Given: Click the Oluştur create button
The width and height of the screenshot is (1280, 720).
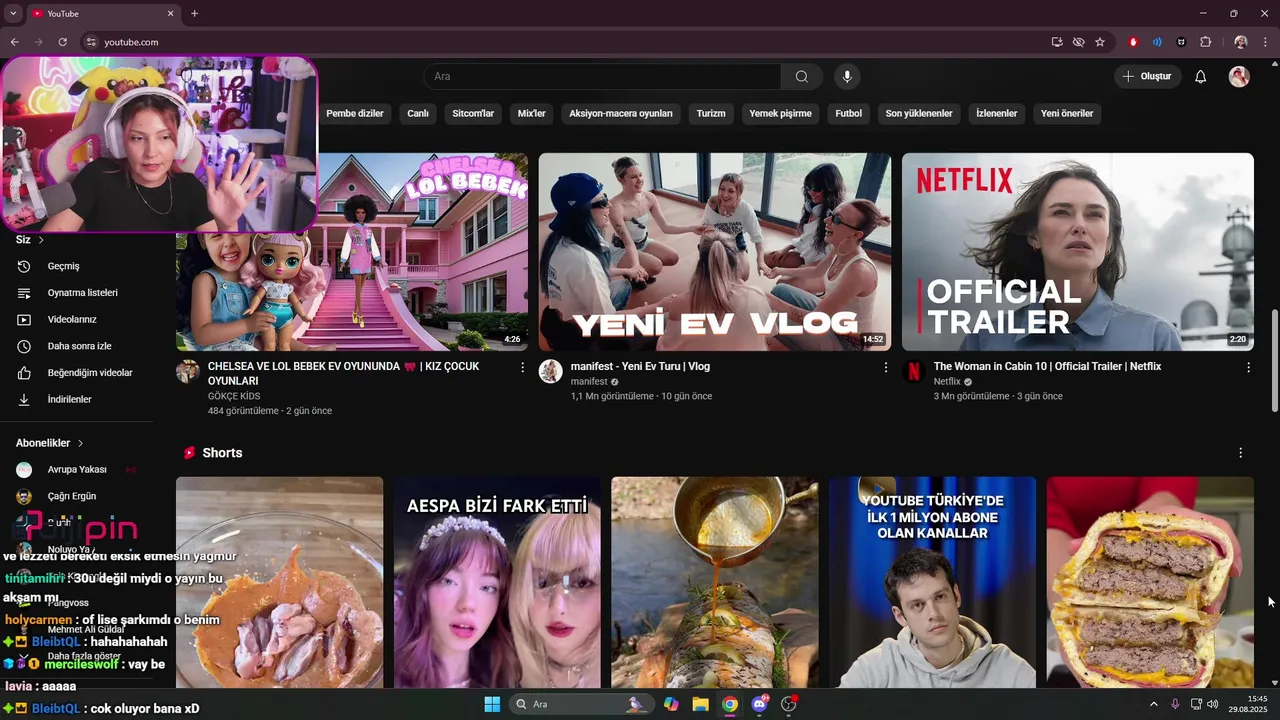Looking at the screenshot, I should coord(1148,77).
